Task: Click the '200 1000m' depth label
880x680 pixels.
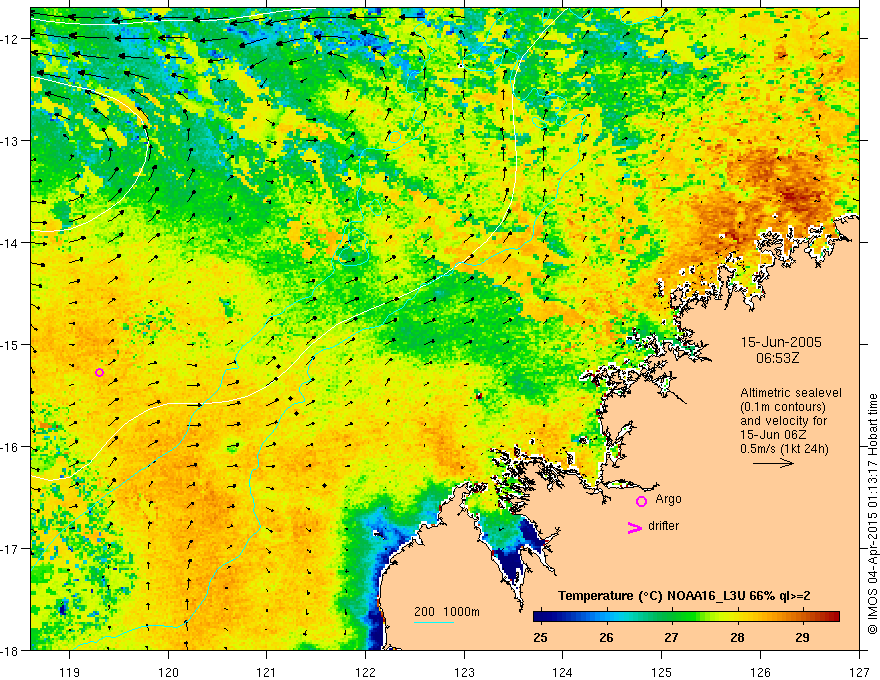Action: point(447,612)
